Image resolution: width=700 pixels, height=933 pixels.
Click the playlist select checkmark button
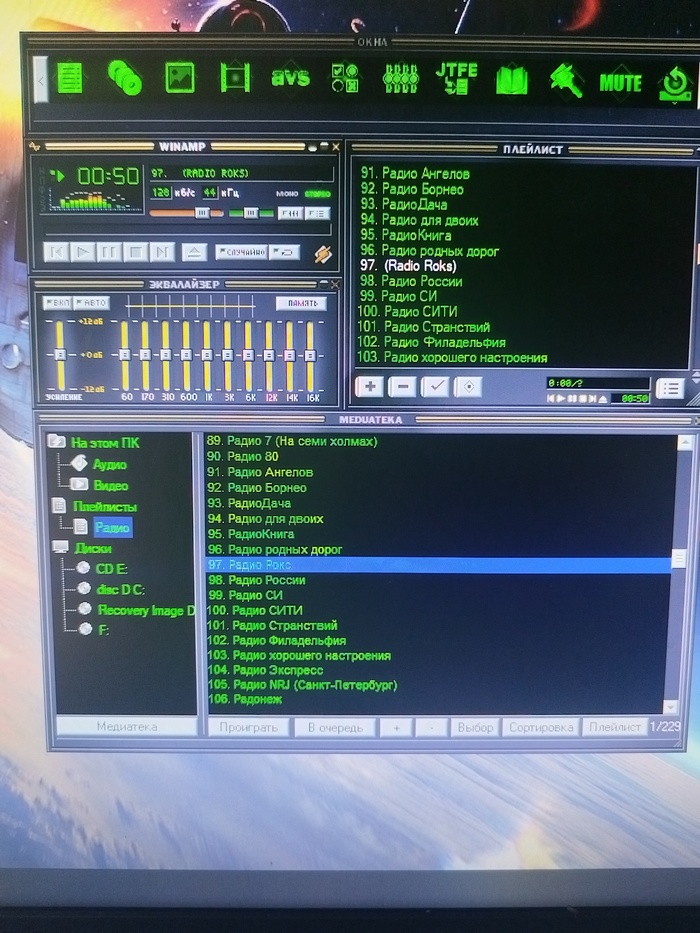coord(435,387)
